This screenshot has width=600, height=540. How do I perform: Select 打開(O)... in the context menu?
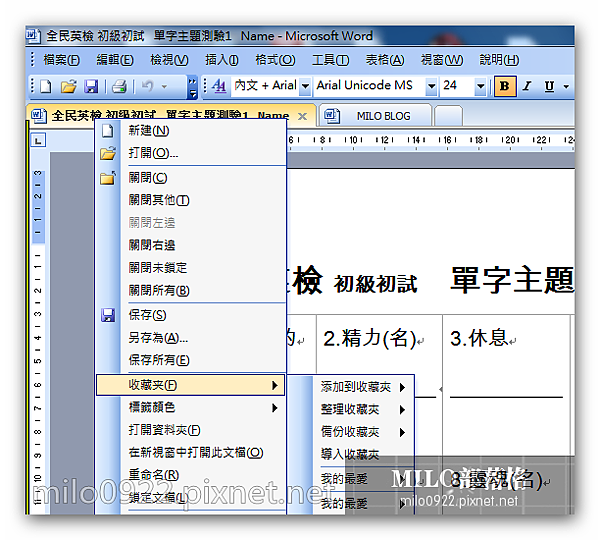tap(191, 153)
